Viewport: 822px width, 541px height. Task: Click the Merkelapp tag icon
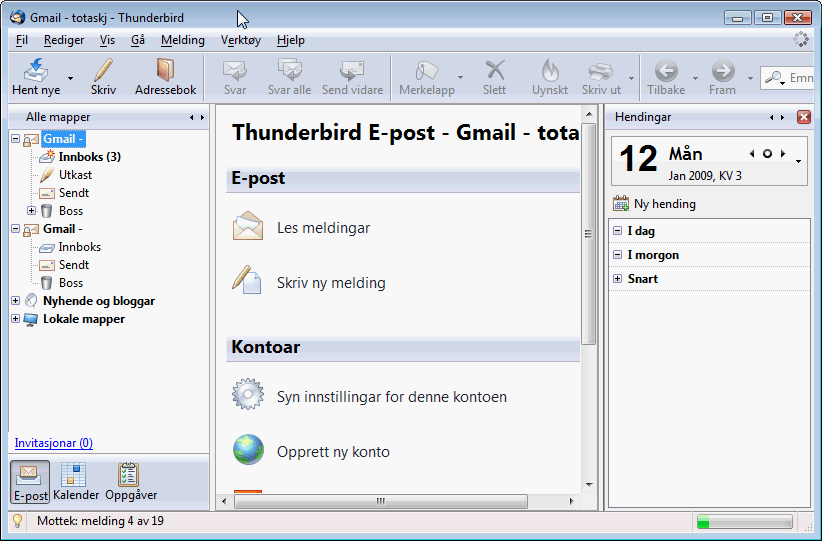[427, 70]
